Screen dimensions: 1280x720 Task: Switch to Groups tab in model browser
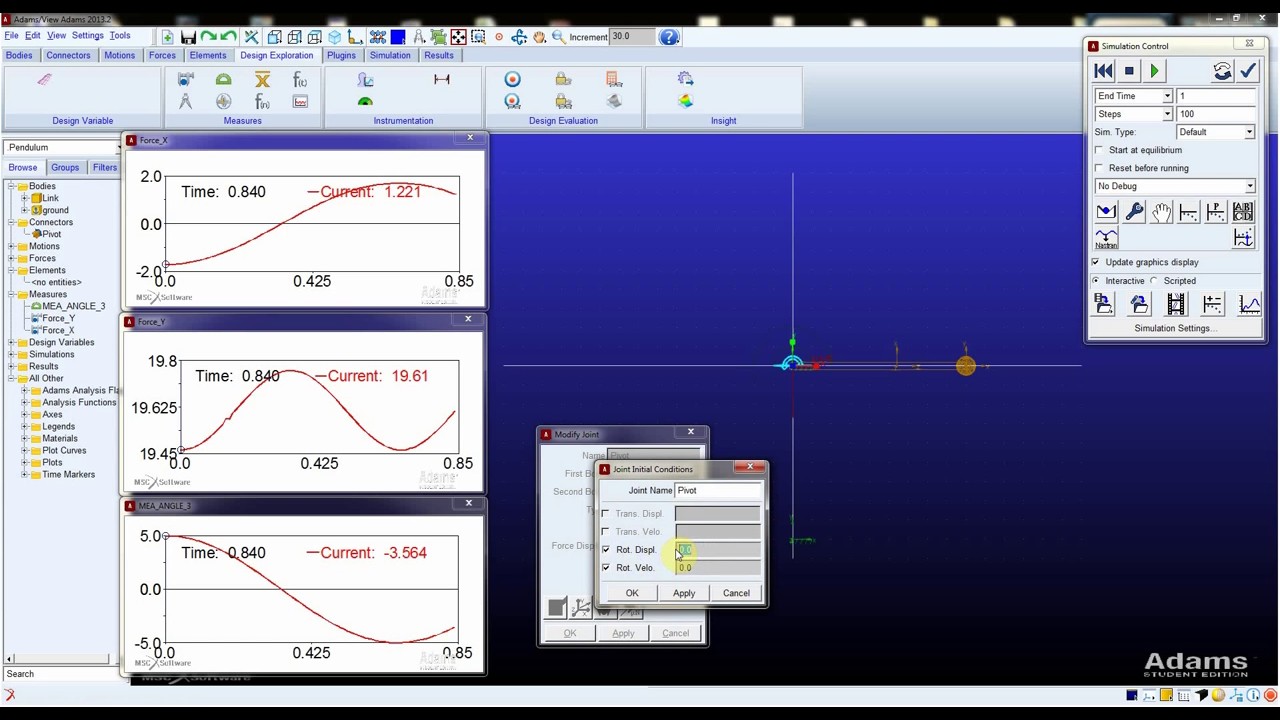[65, 167]
